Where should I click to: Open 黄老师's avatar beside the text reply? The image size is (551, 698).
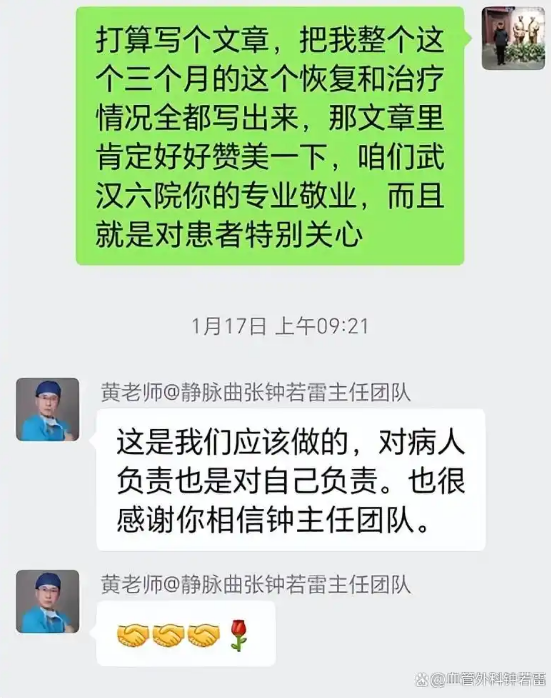(48, 410)
